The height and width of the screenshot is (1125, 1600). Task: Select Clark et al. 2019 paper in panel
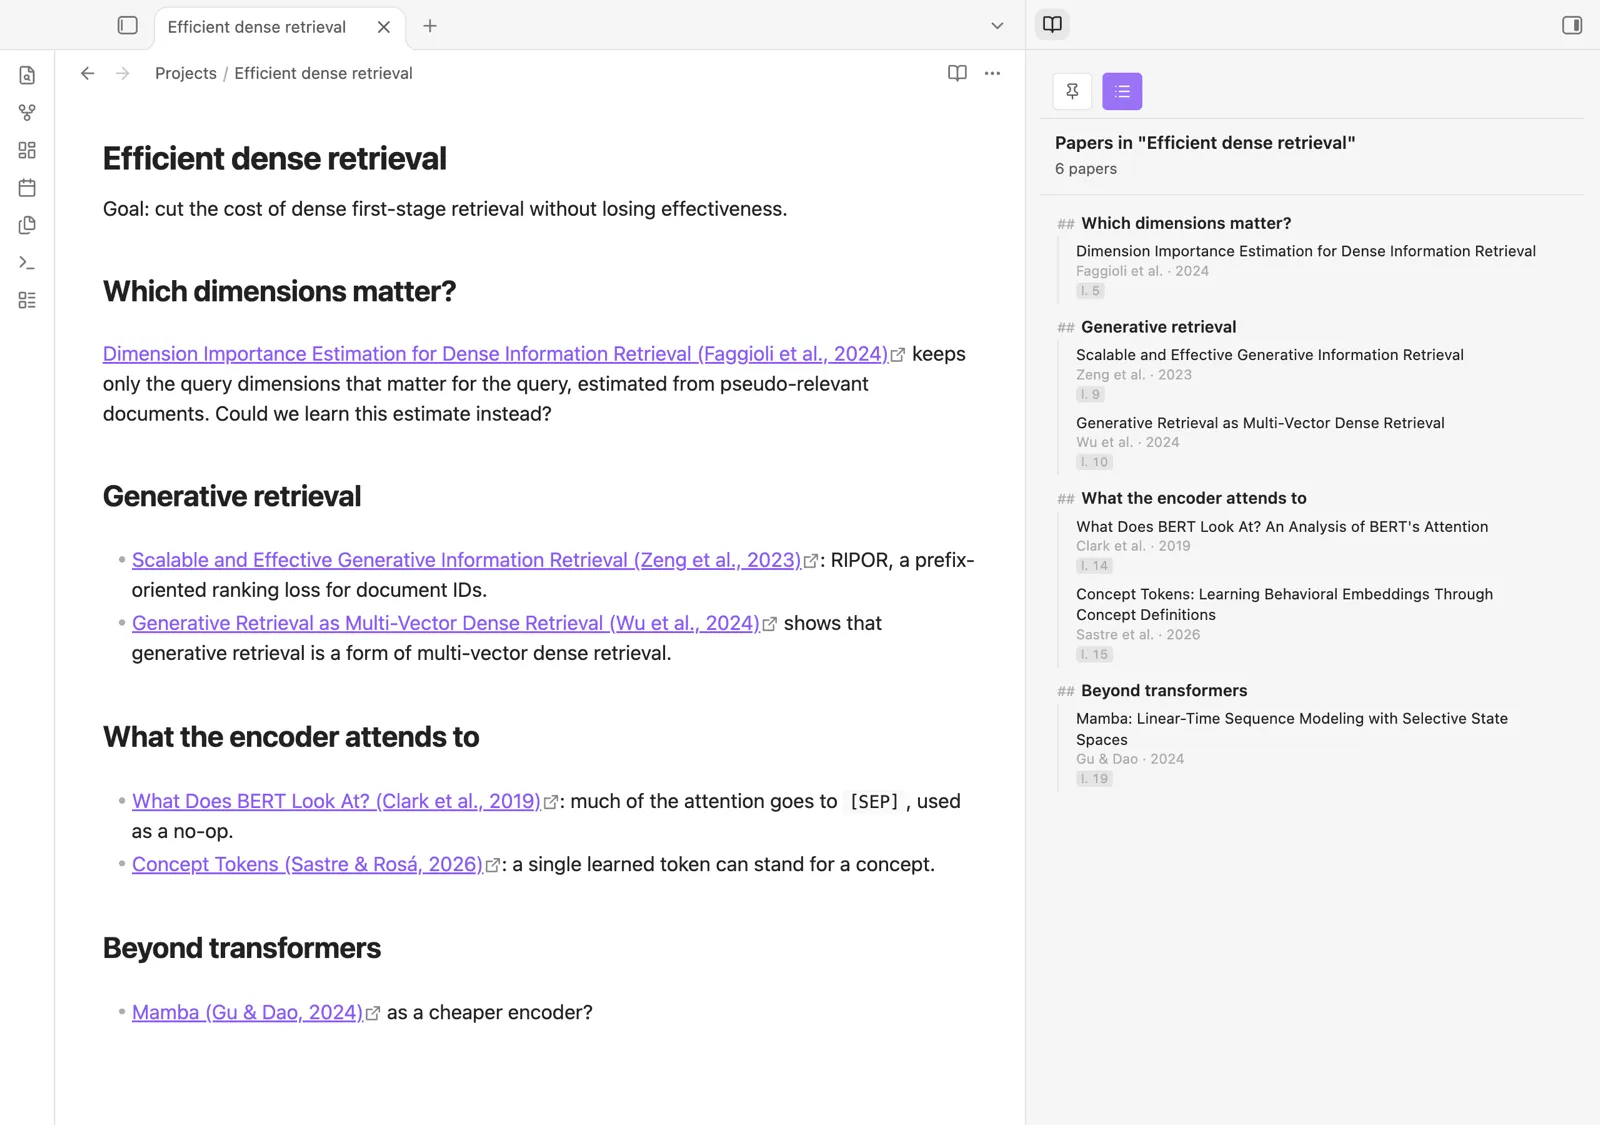point(1282,545)
